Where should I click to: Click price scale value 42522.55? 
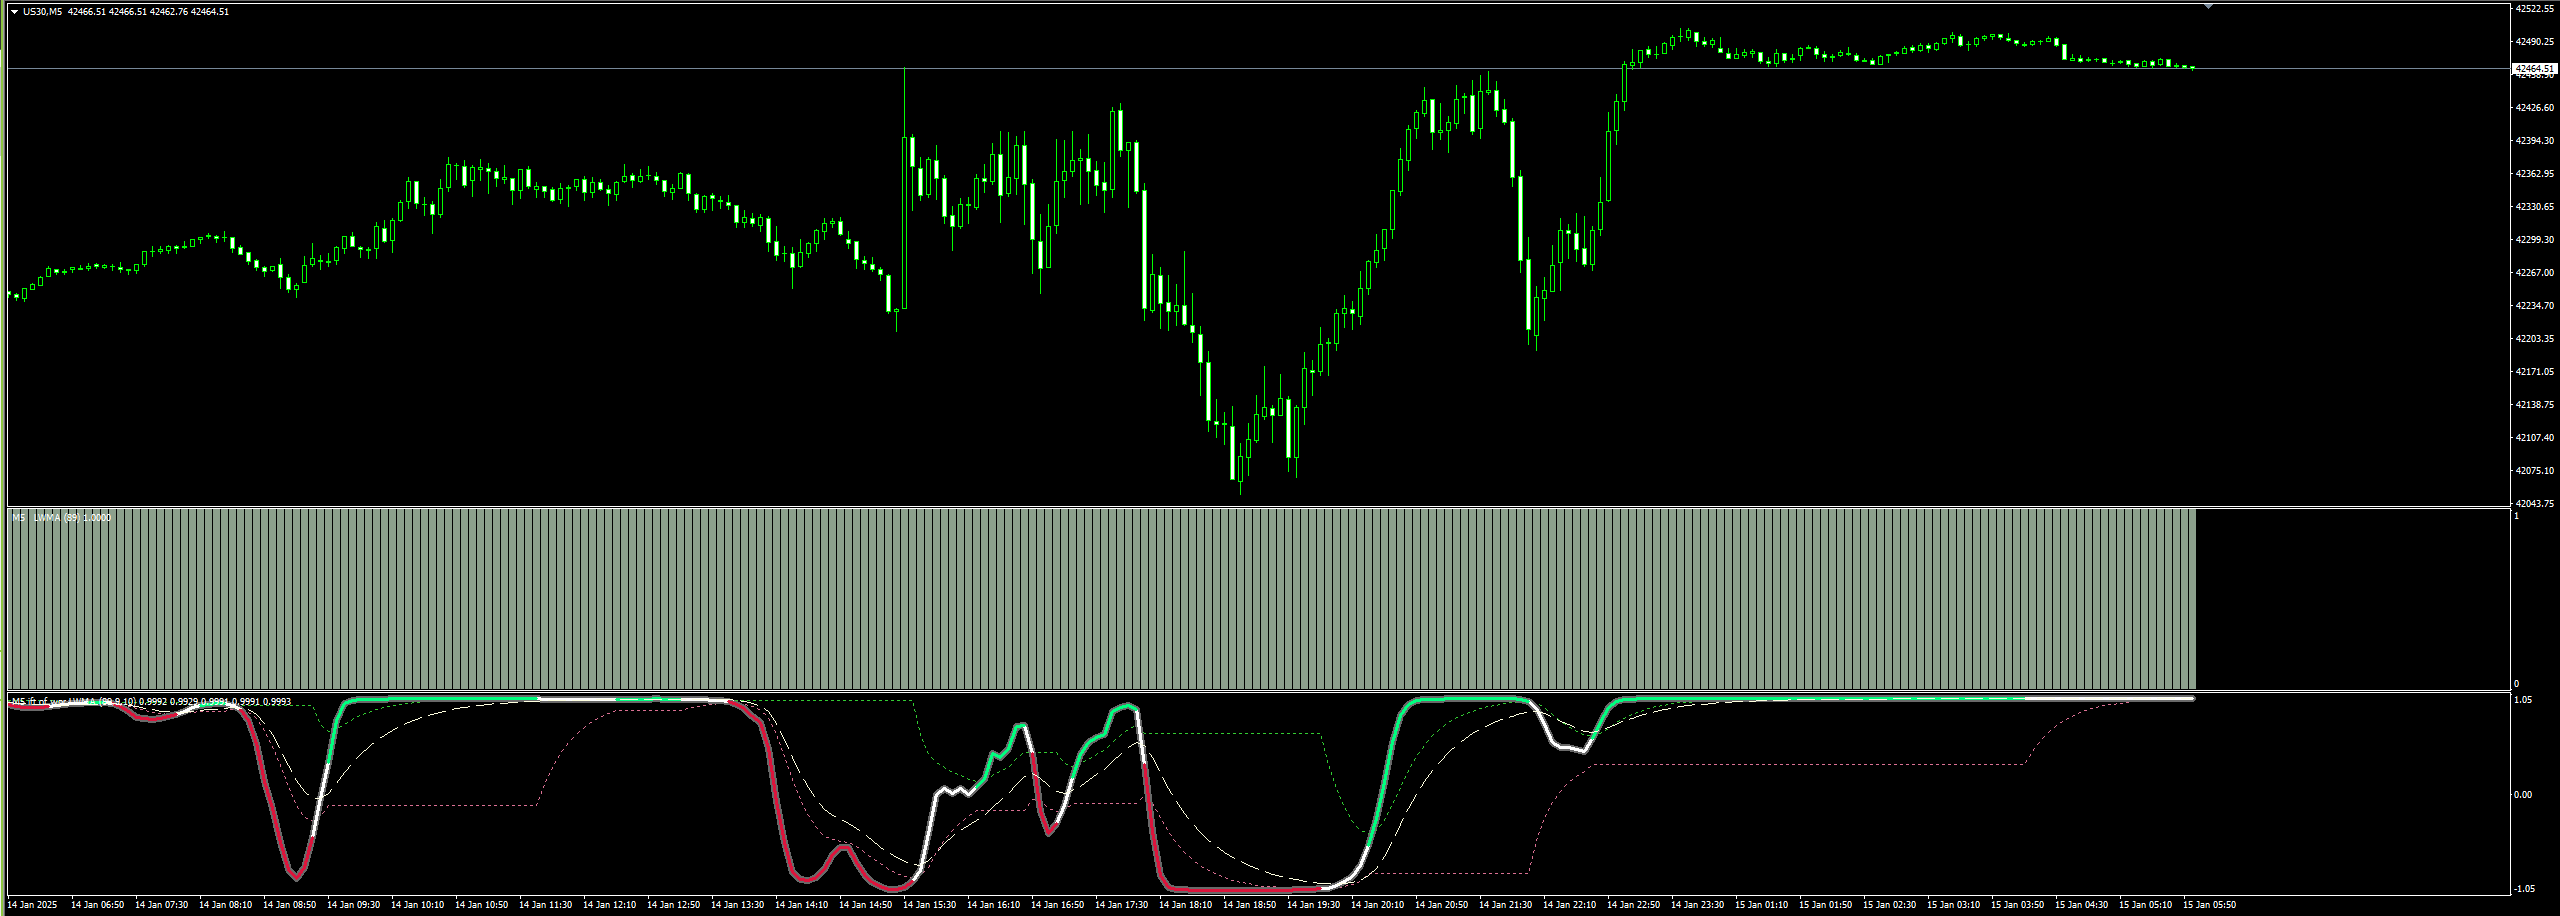coord(2535,9)
